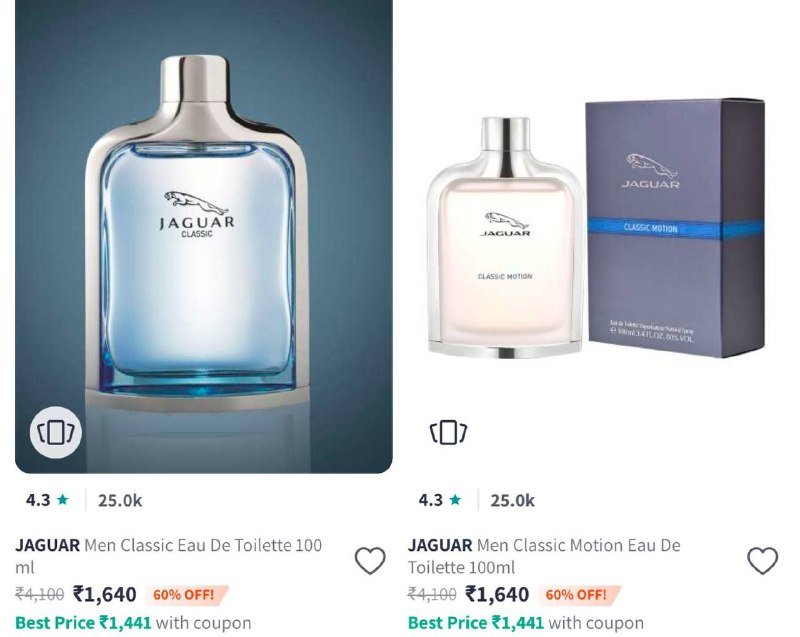The height and width of the screenshot is (637, 800).
Task: Tap 60% OFF badge on Jaguar Classic
Action: pyautogui.click(x=187, y=595)
